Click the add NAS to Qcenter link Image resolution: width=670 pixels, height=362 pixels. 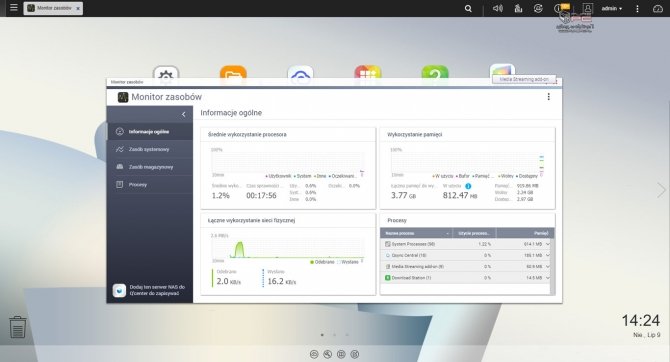[x=157, y=290]
